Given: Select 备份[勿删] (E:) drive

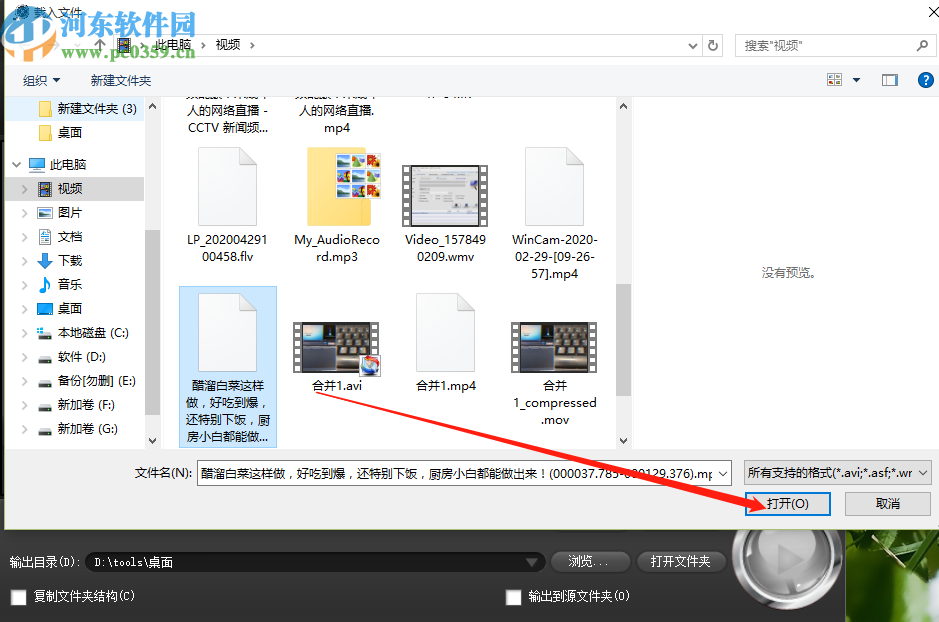Looking at the screenshot, I should 96,381.
